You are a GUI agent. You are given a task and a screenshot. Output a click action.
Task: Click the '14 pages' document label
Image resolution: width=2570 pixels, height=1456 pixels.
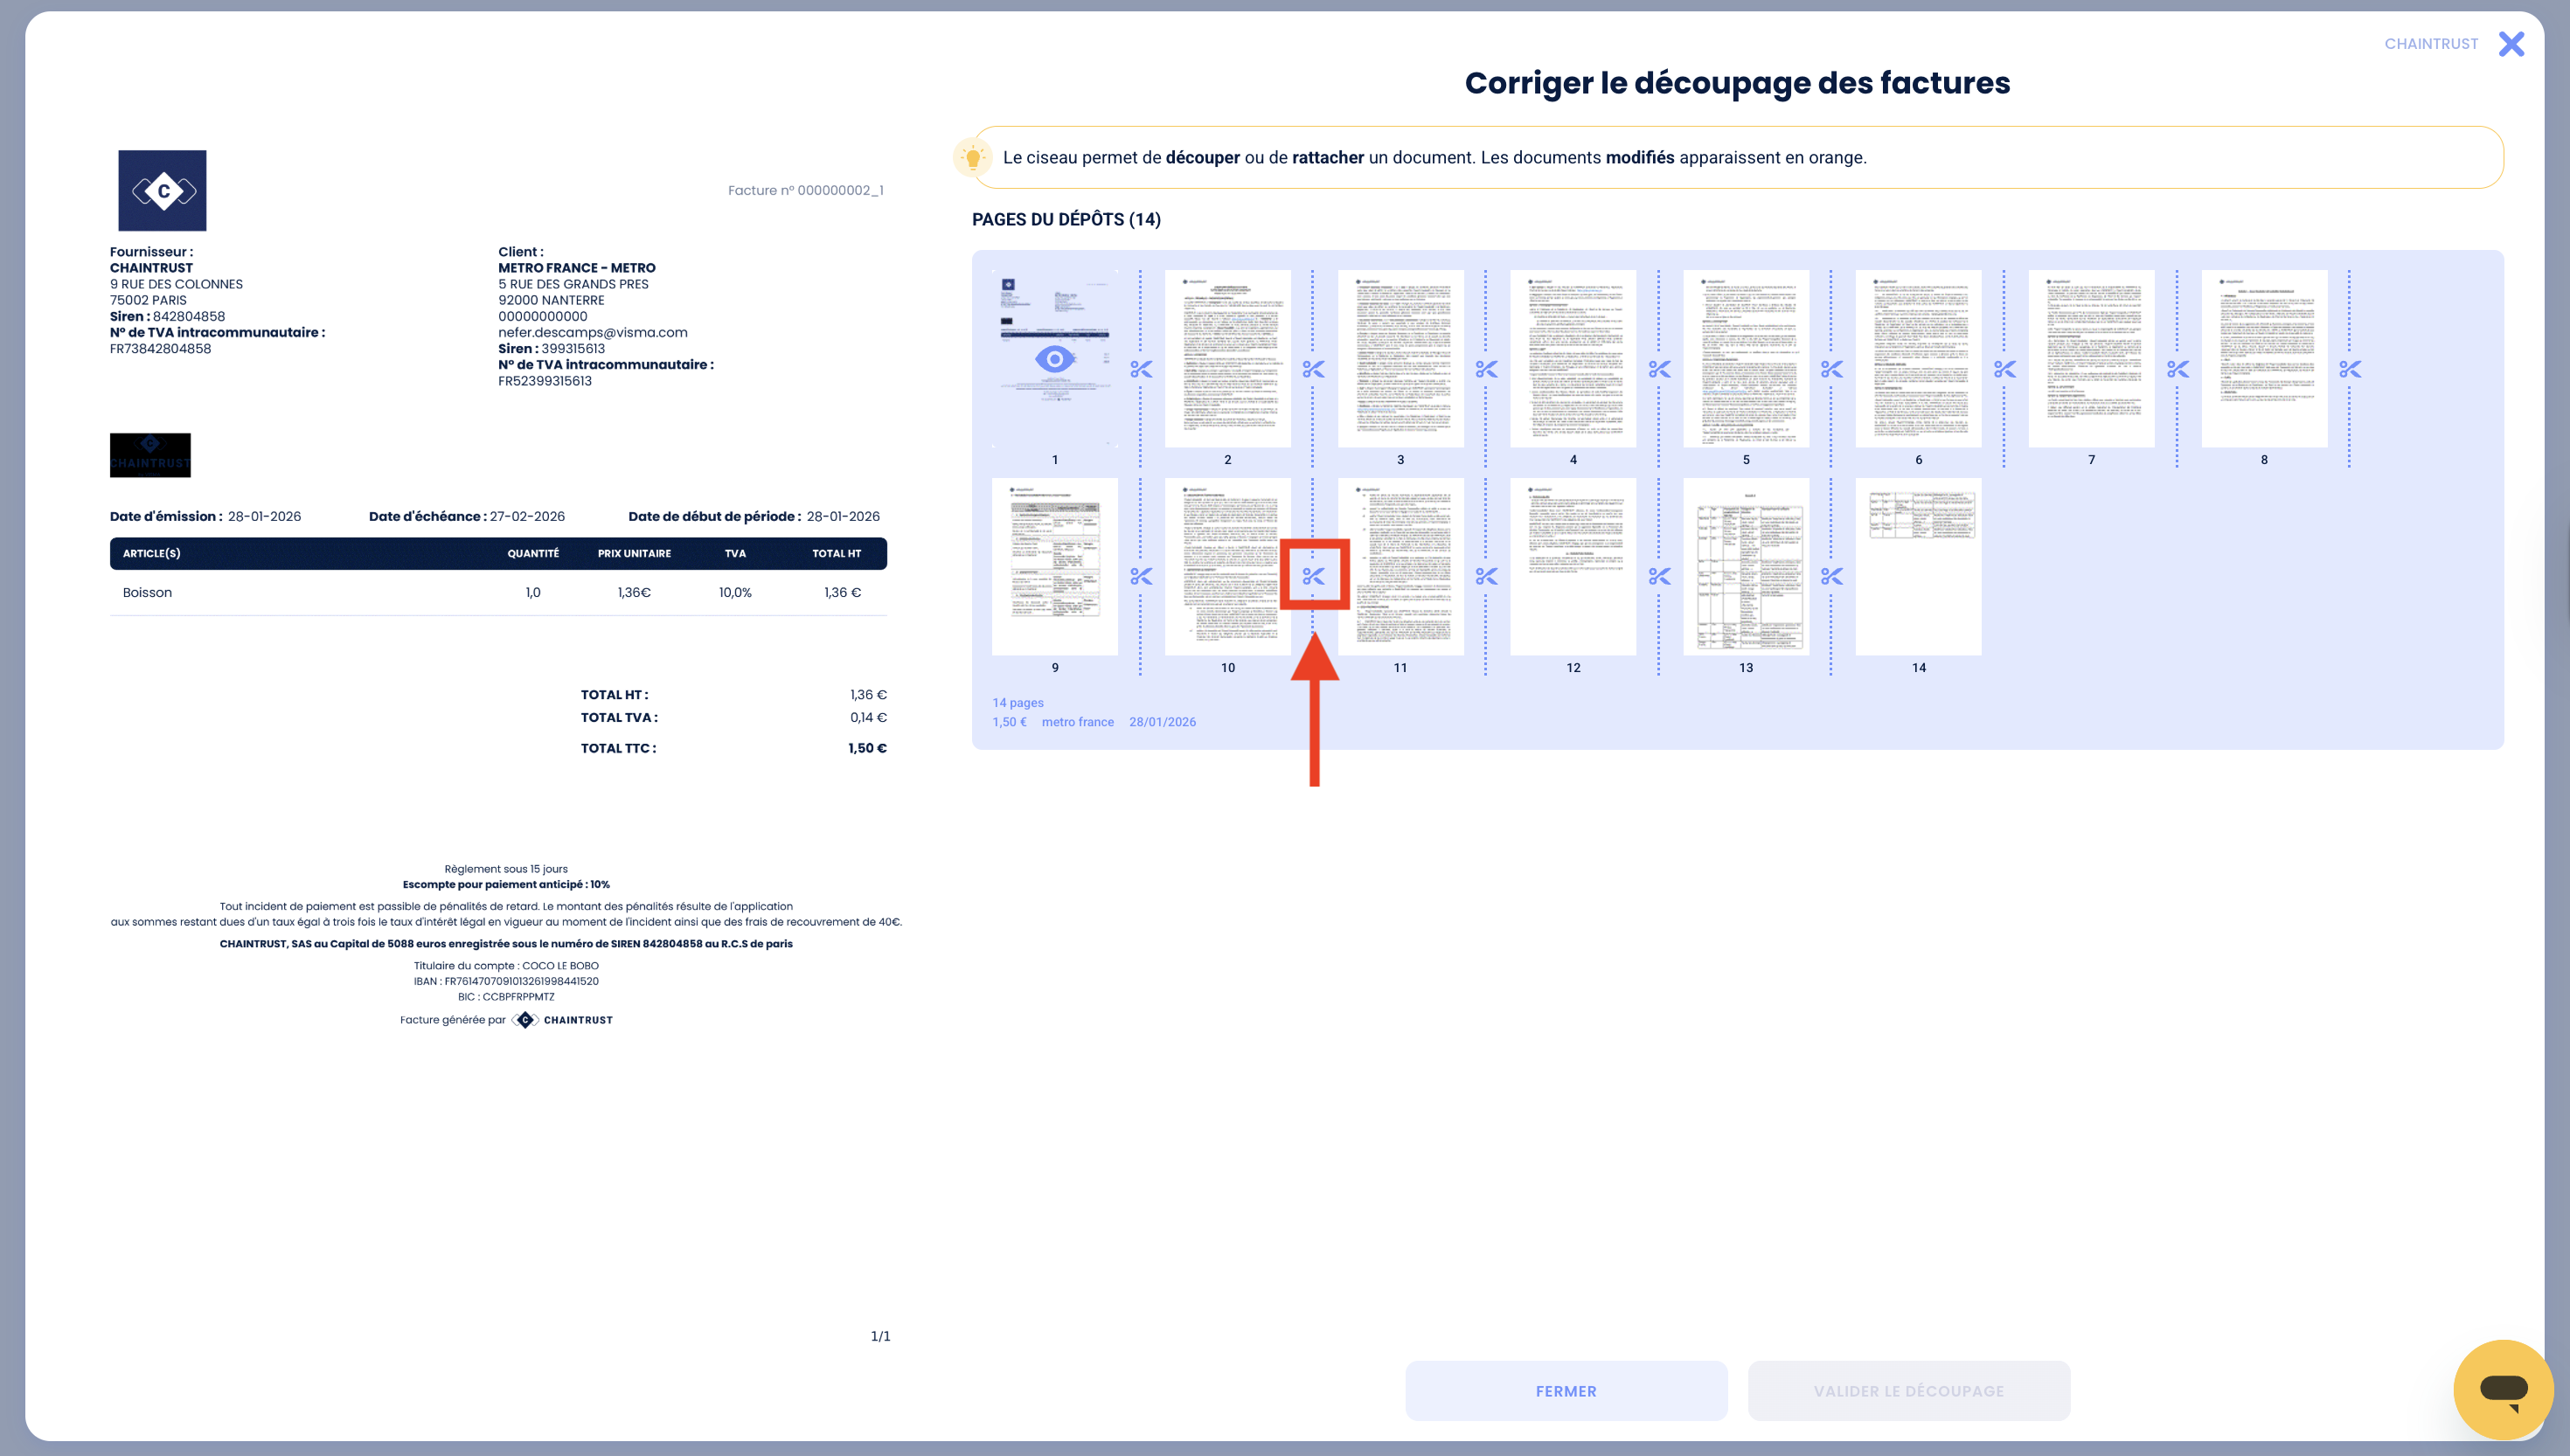point(1017,702)
